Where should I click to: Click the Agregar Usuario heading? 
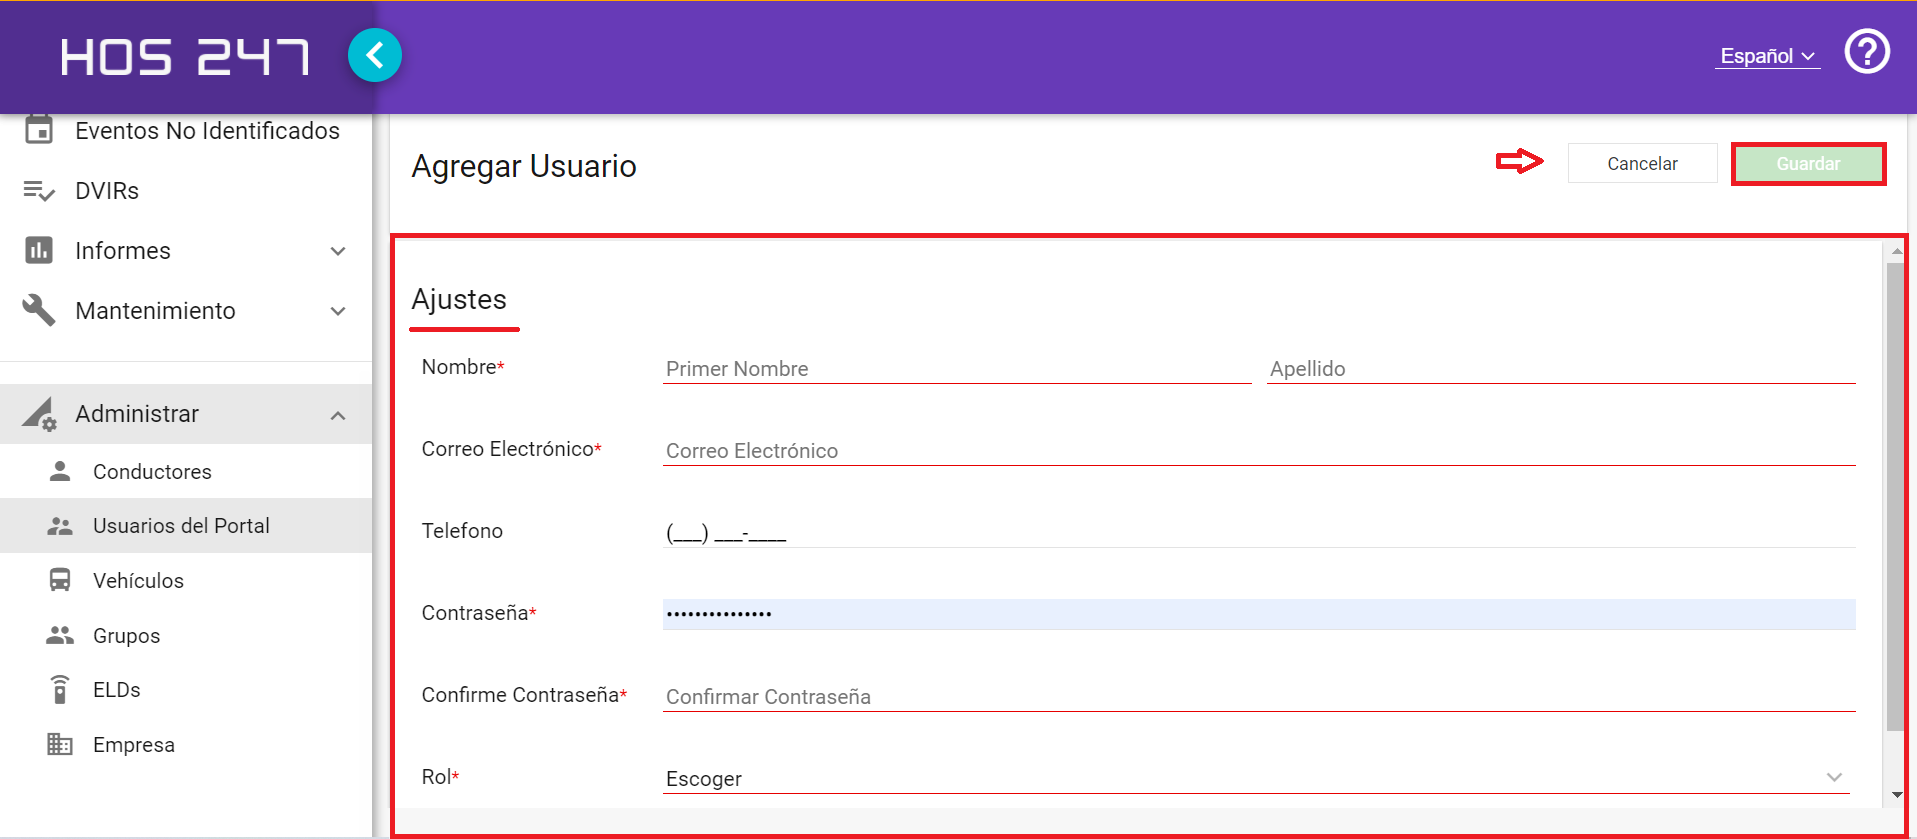point(524,166)
